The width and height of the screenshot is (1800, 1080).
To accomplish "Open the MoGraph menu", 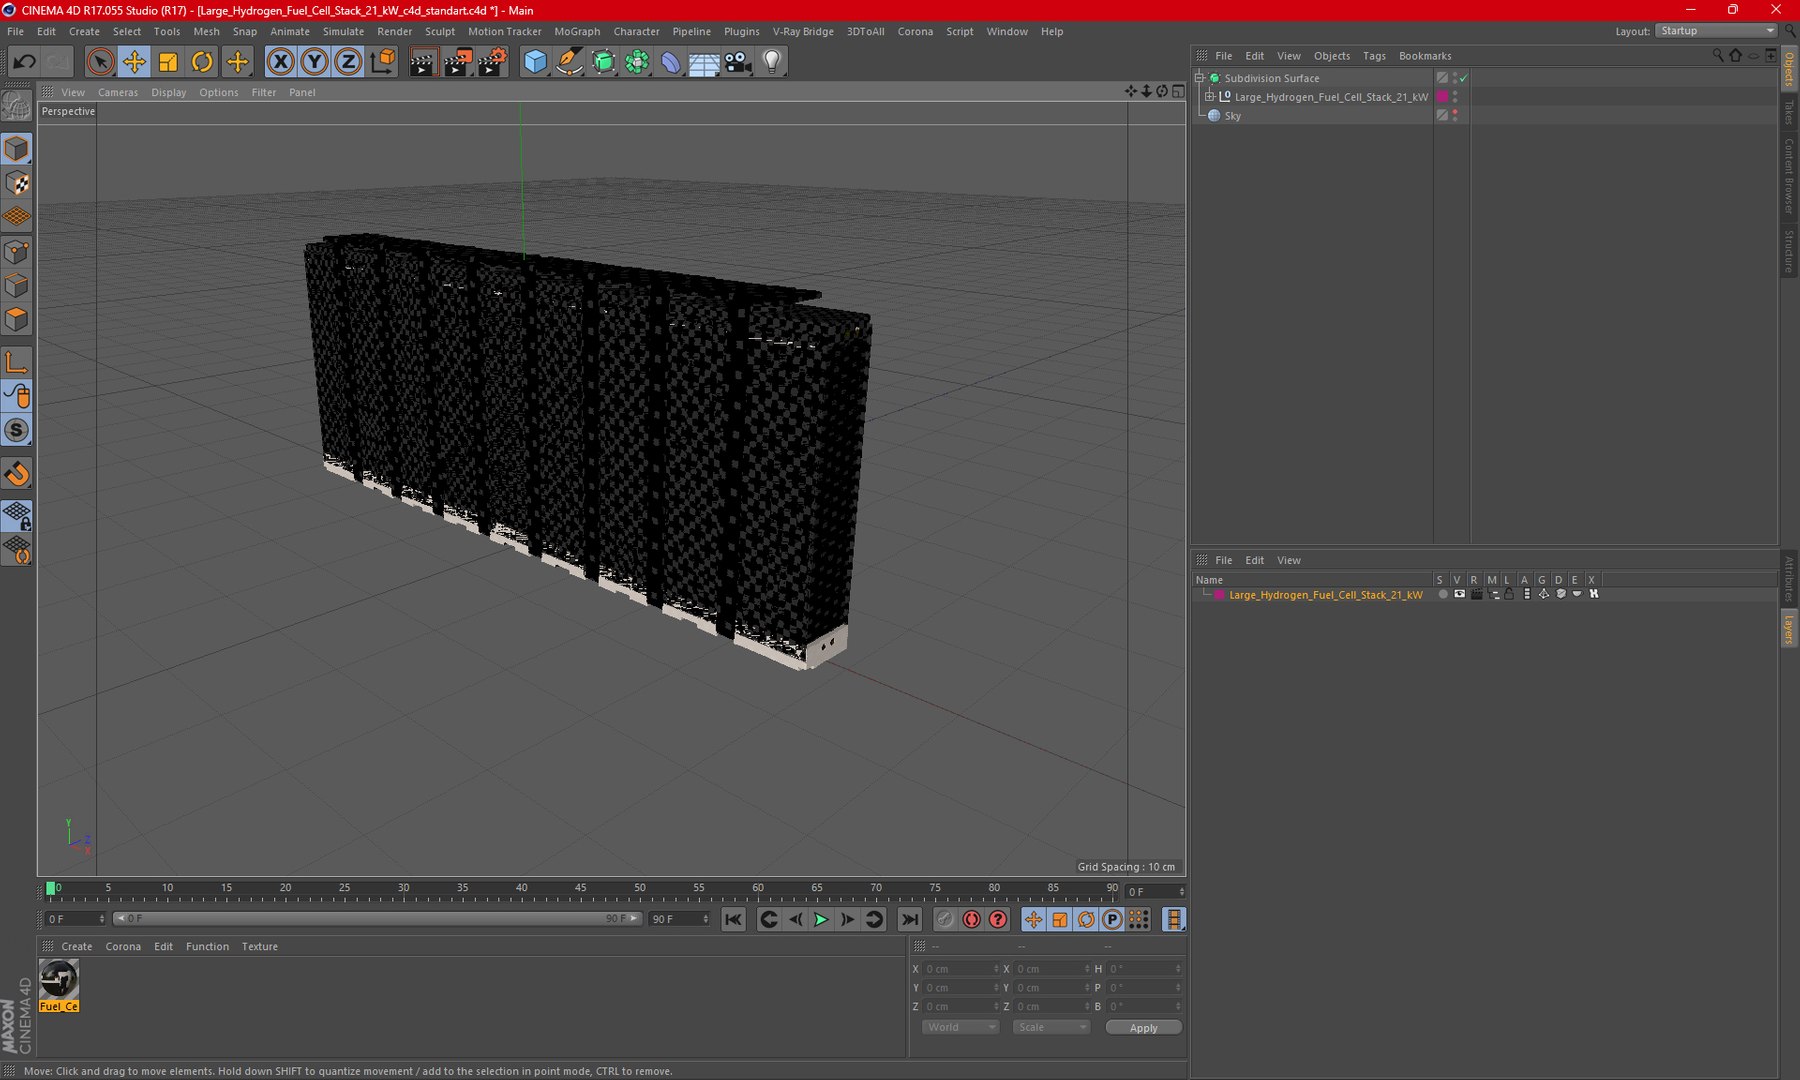I will (x=577, y=31).
